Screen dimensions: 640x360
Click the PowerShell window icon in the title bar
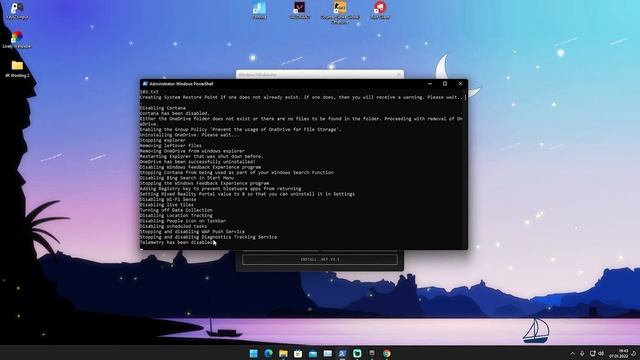coord(144,84)
